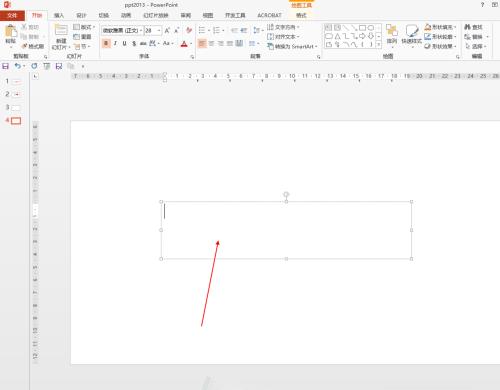
Task: Click the Save icon in quick access toolbar
Action: (x=5, y=66)
